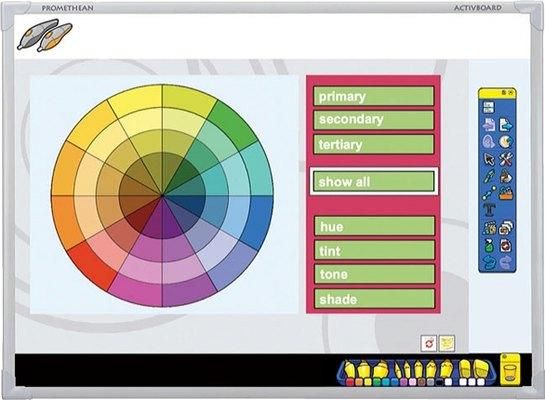Image resolution: width=545 pixels, height=400 pixels.
Task: Pick the orange swatch in the pen tray
Action: pos(359,382)
